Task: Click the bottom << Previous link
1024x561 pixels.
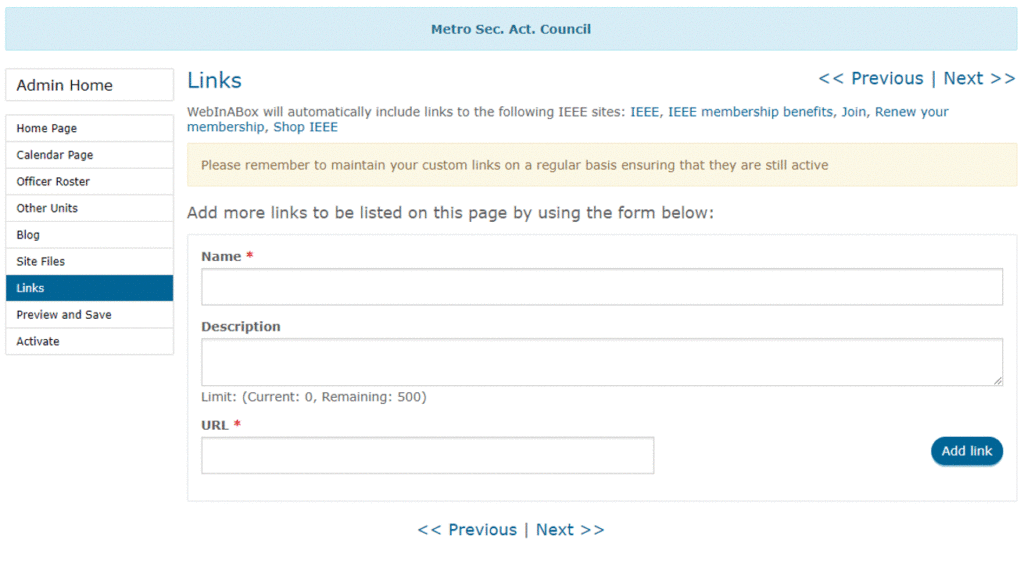Action: click(468, 530)
